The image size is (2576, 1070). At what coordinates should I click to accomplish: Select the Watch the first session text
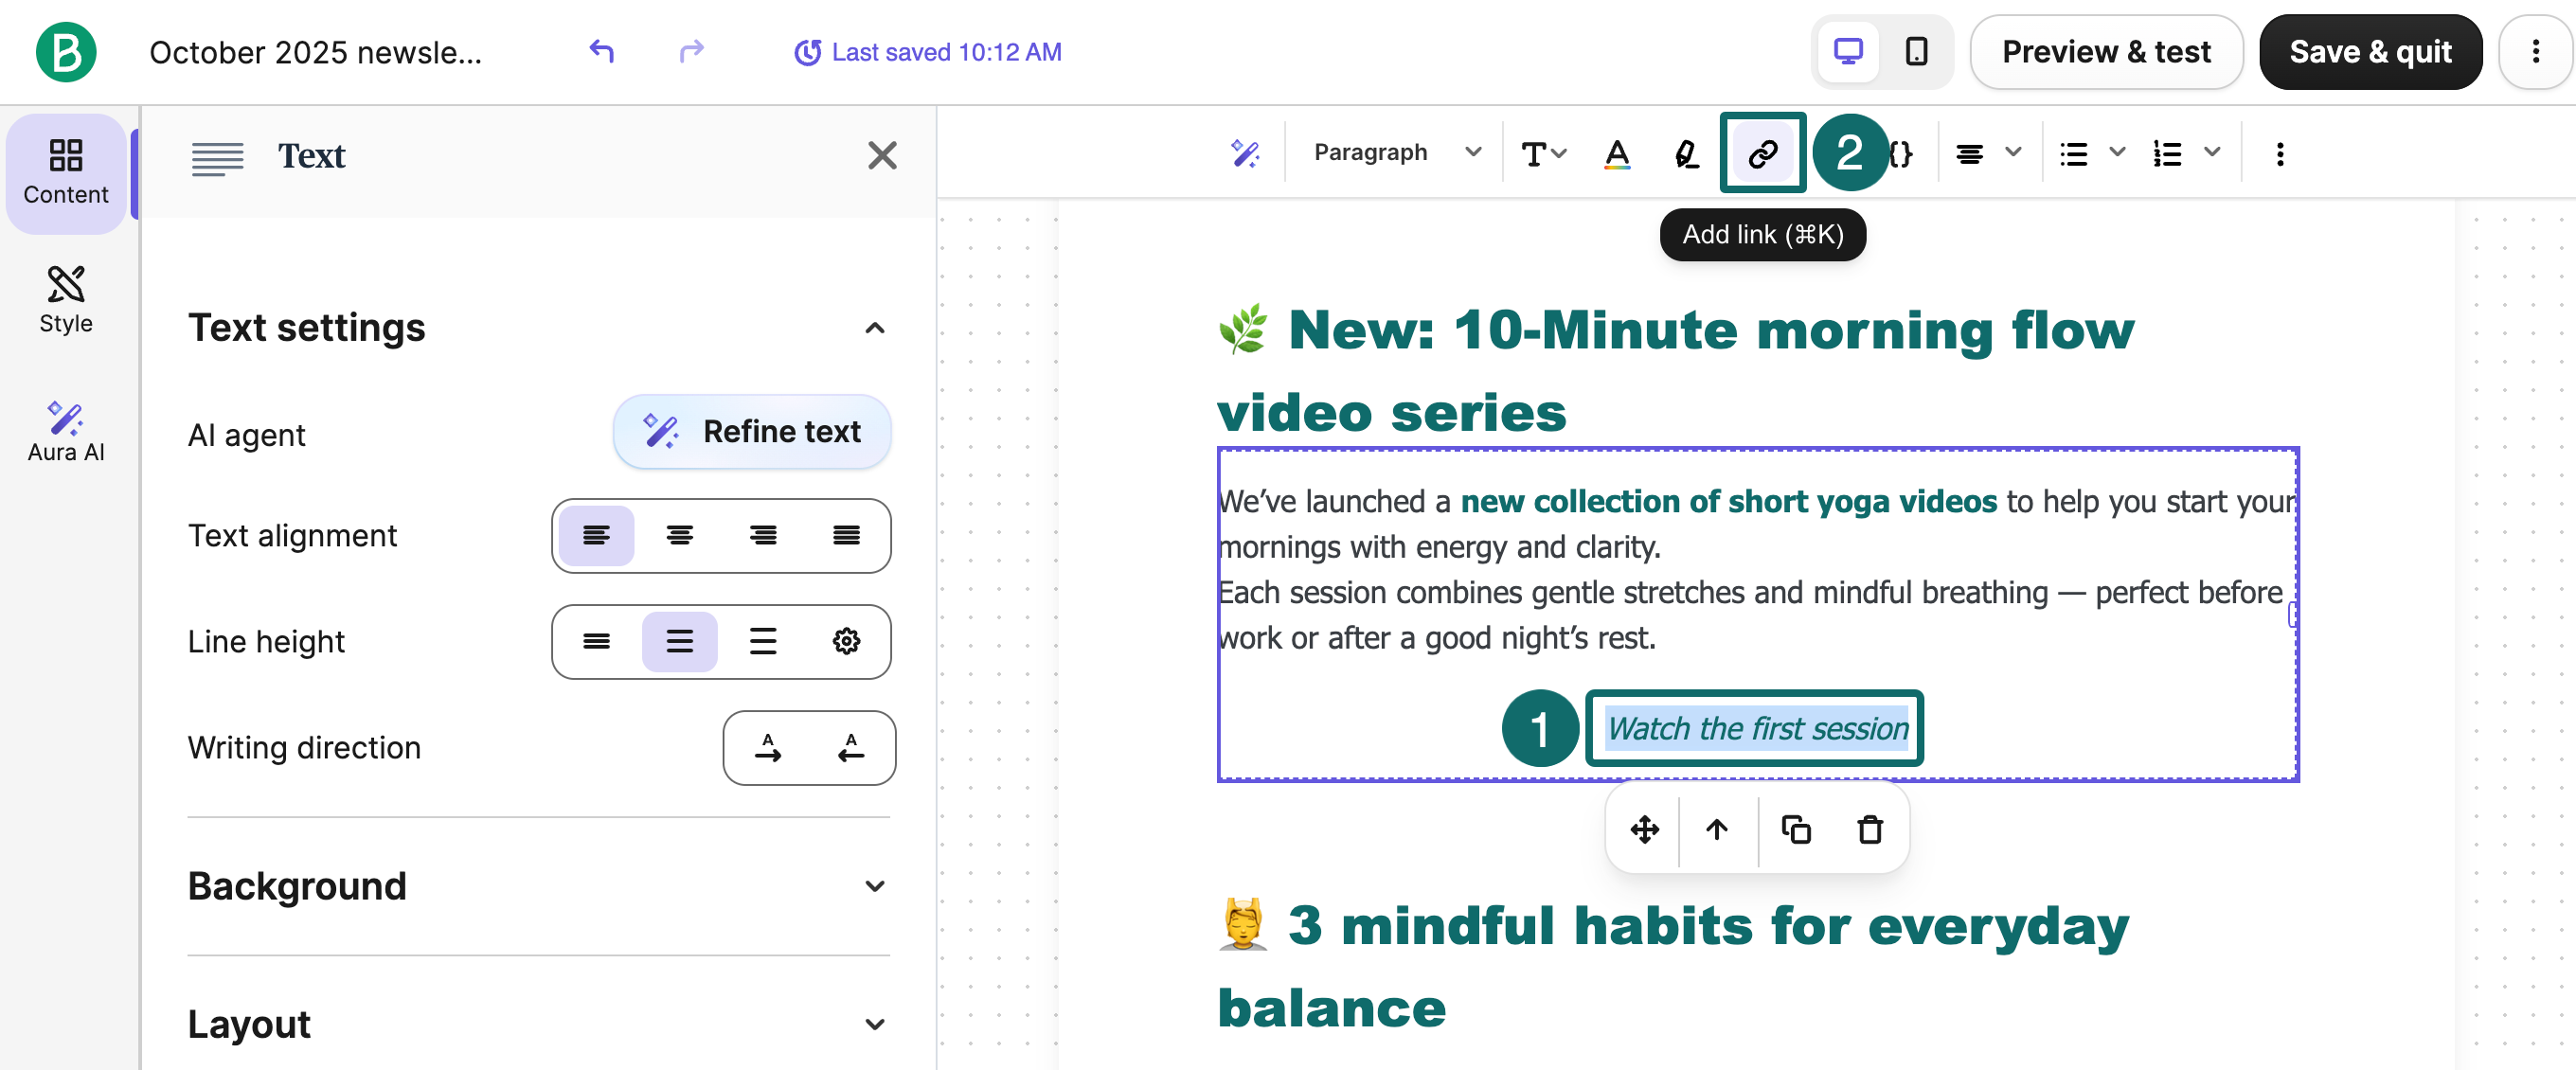click(x=1756, y=728)
